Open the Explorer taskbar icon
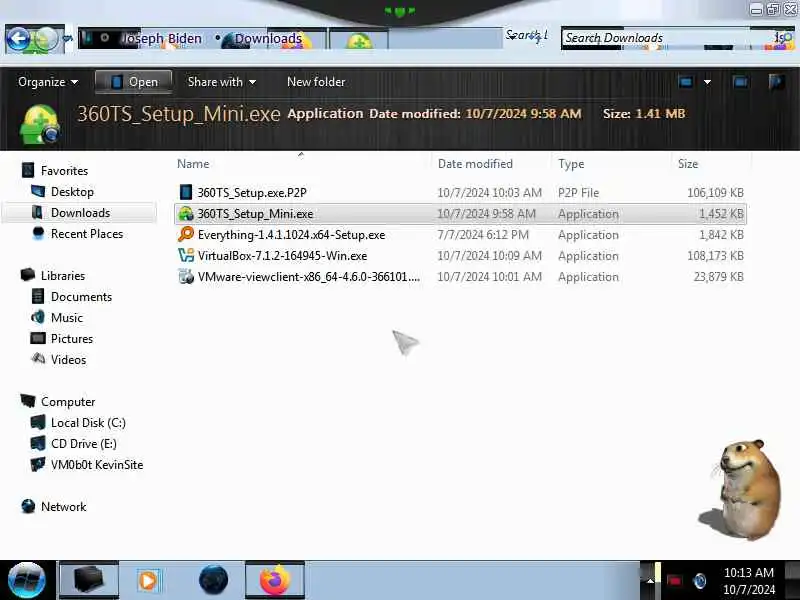 click(89, 580)
